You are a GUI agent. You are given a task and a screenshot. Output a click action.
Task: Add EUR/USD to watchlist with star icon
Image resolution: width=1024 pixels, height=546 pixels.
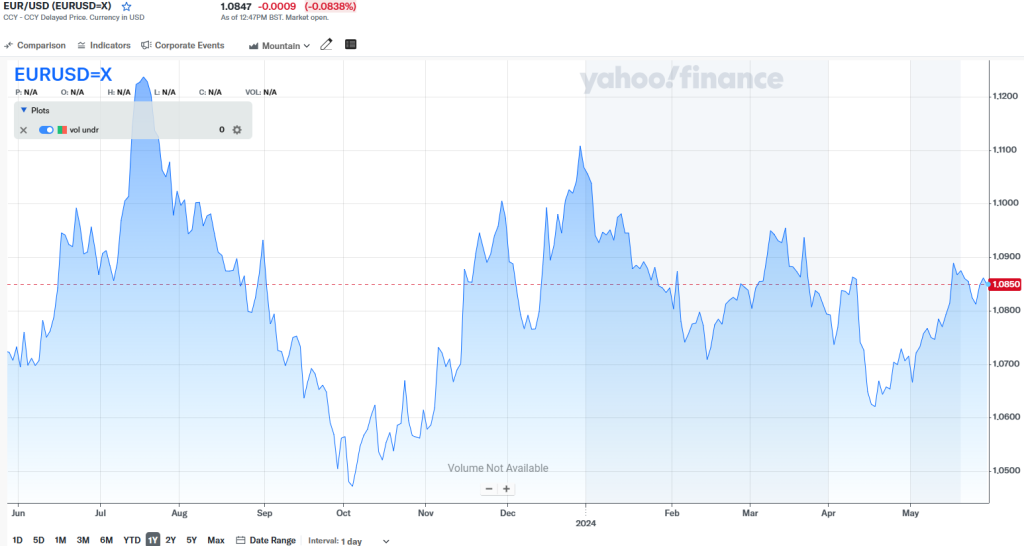(126, 6)
